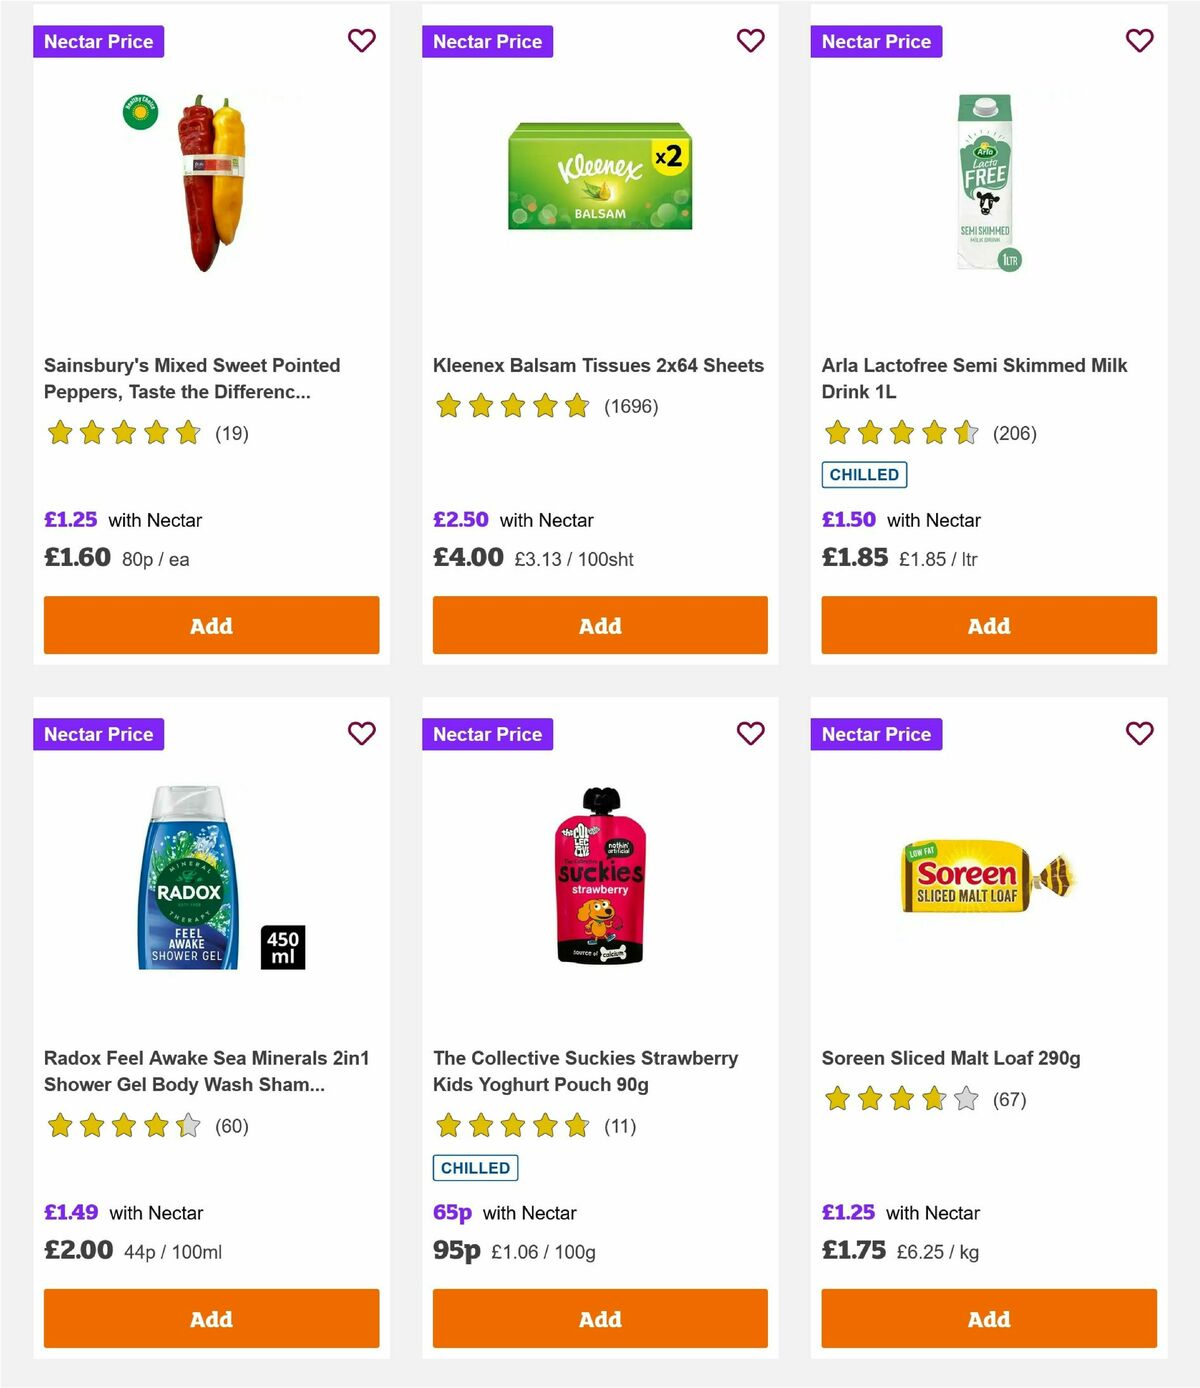Favourite the Sainsbury's Mixed Sweet Pointed Peppers

pos(361,41)
